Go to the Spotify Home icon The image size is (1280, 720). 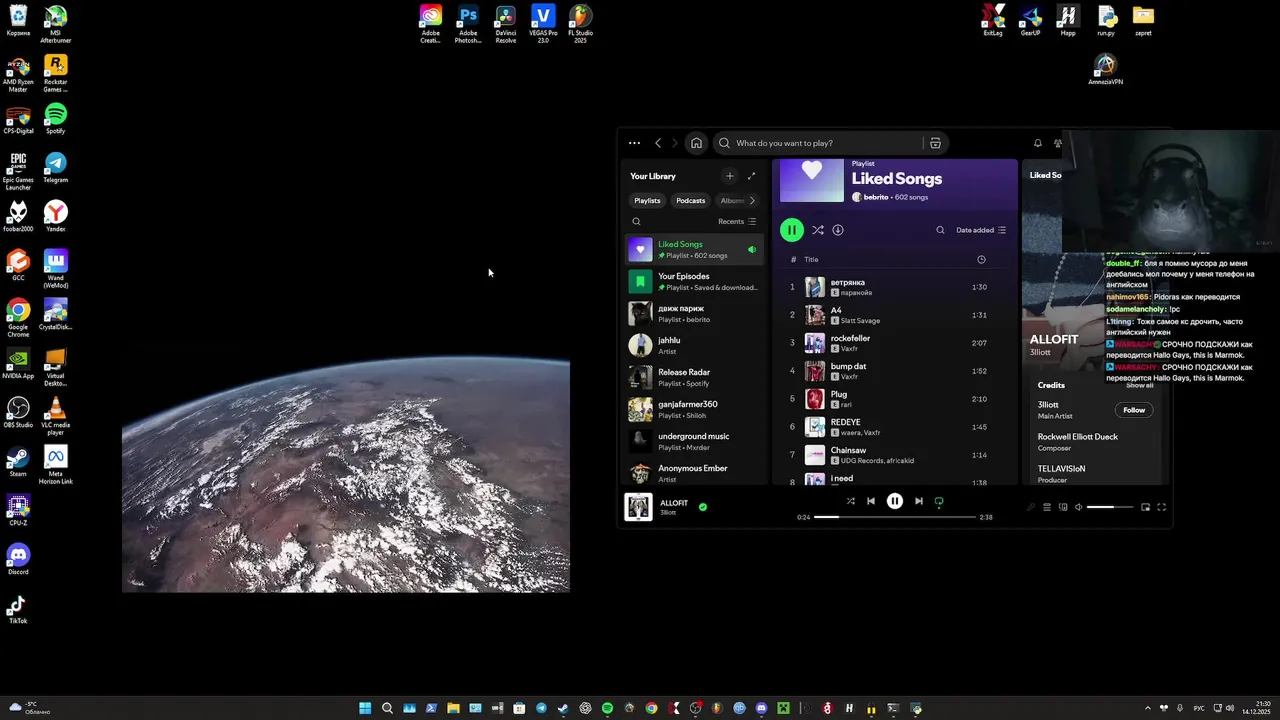tap(697, 143)
